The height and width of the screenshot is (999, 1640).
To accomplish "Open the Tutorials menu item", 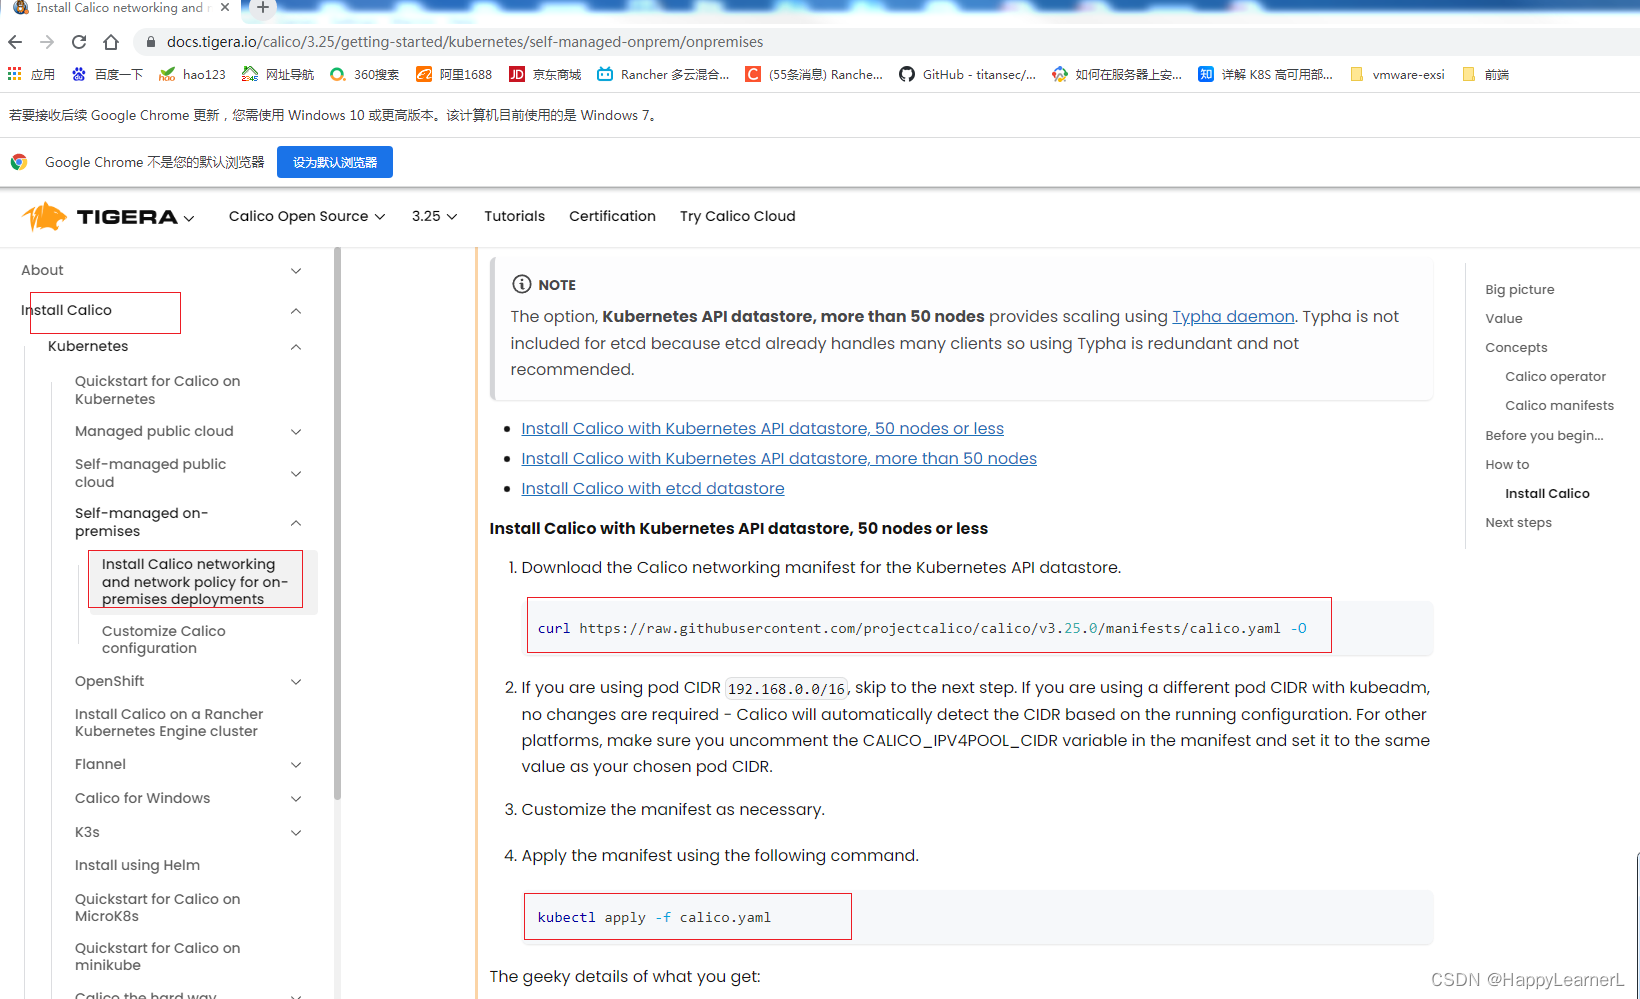I will (514, 216).
